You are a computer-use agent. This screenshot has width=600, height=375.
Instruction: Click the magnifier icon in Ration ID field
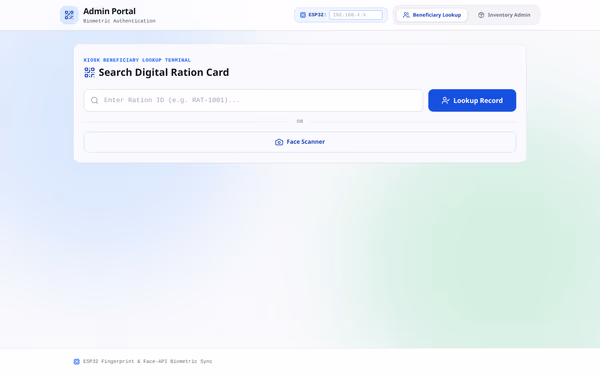point(94,100)
